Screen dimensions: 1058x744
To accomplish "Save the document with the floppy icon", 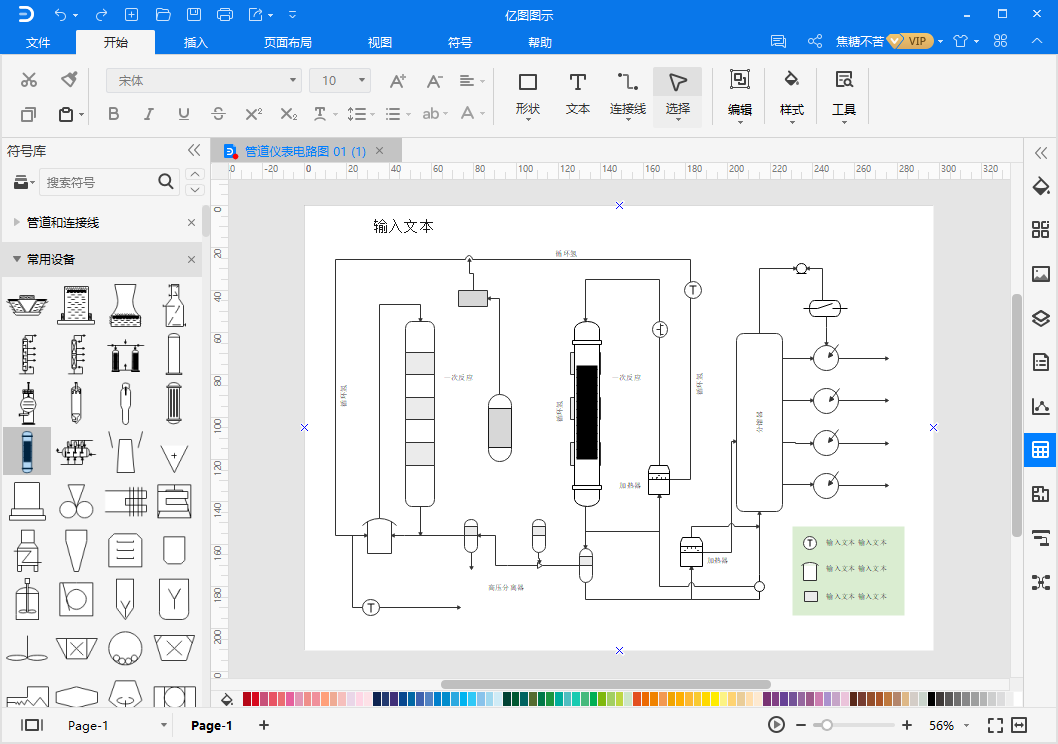I will 194,14.
